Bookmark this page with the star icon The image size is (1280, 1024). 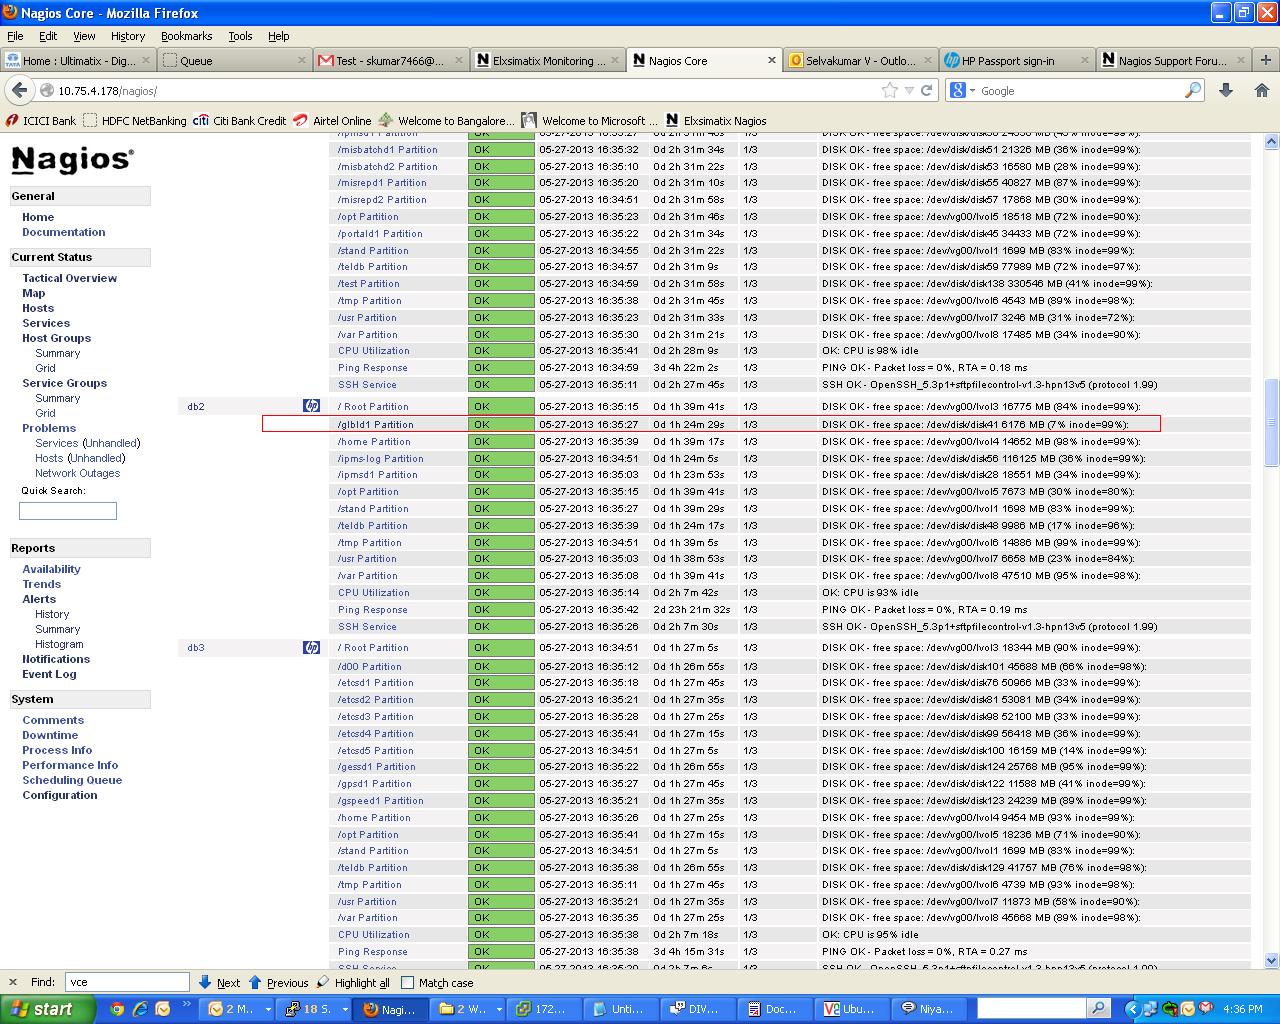889,90
